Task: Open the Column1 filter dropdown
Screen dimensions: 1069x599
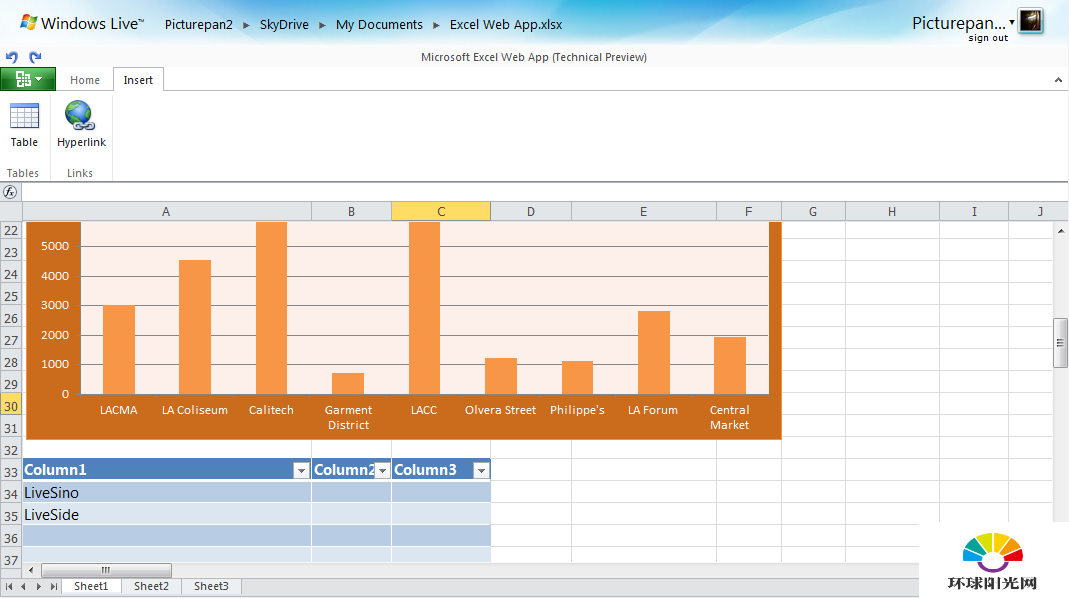Action: coord(301,470)
